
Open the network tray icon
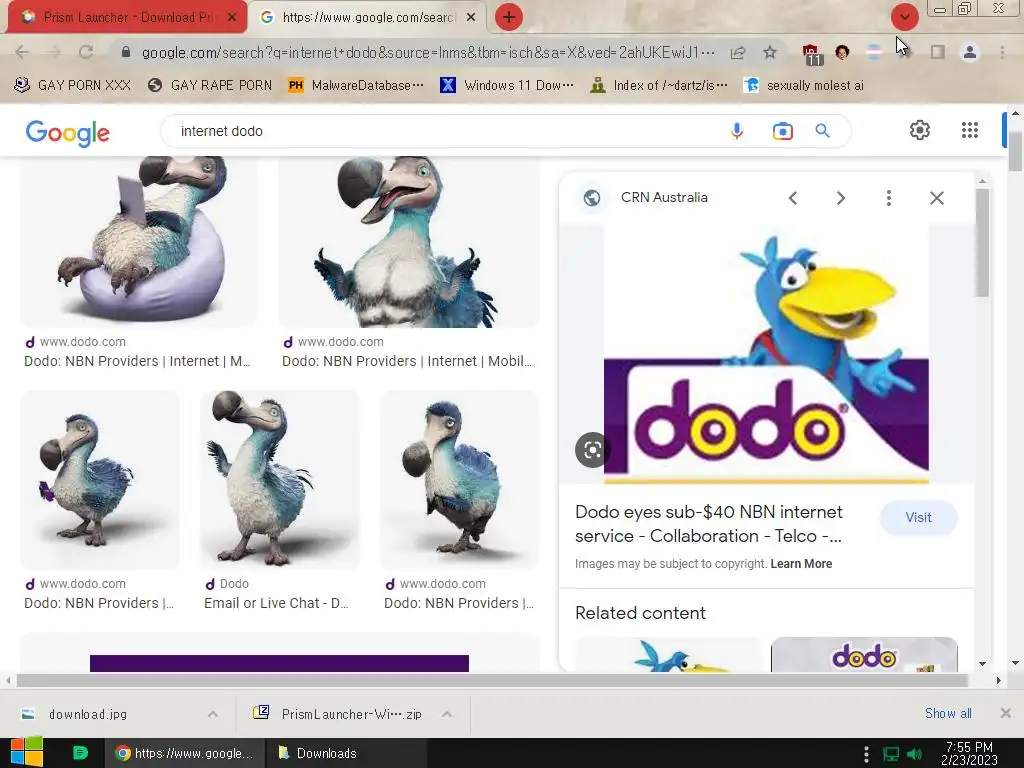(x=891, y=754)
